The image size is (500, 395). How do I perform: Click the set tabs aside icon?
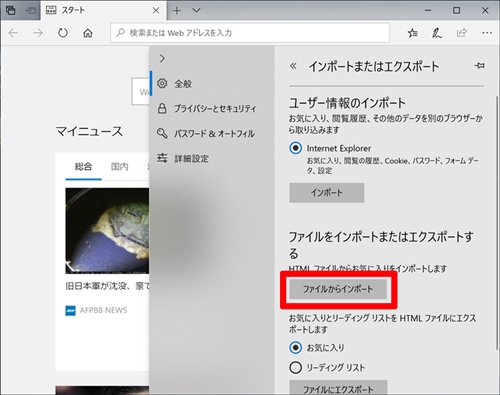click(31, 11)
